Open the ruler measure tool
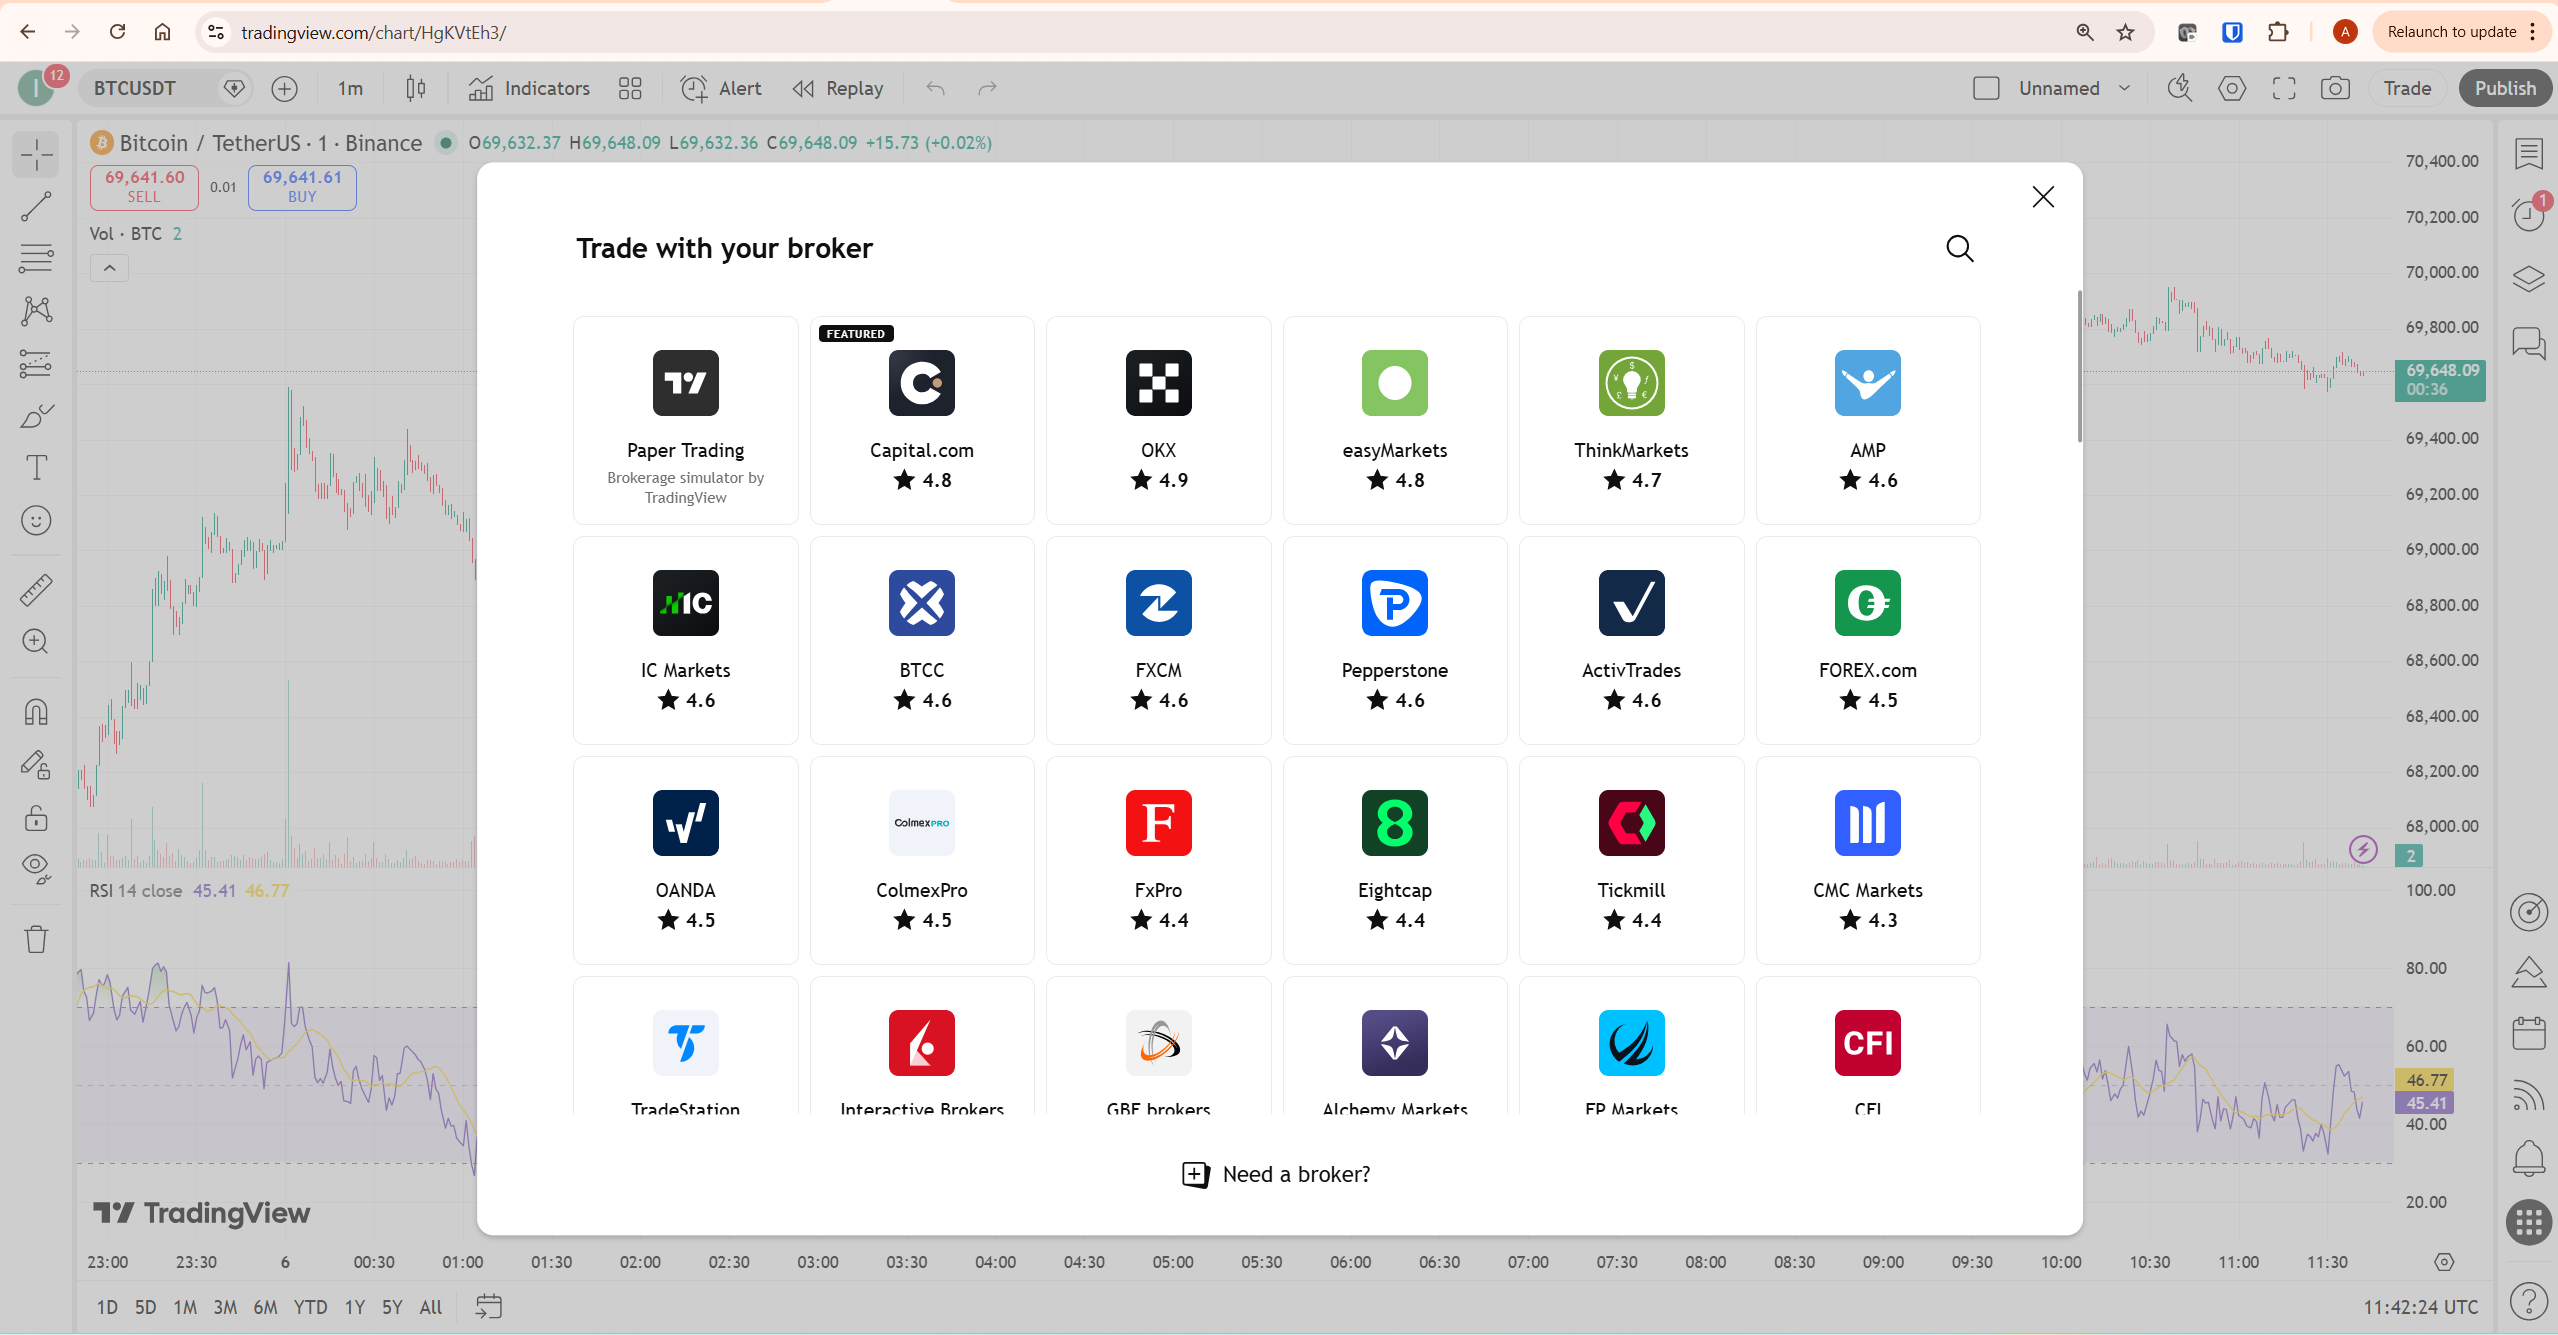This screenshot has width=2558, height=1335. click(x=36, y=589)
